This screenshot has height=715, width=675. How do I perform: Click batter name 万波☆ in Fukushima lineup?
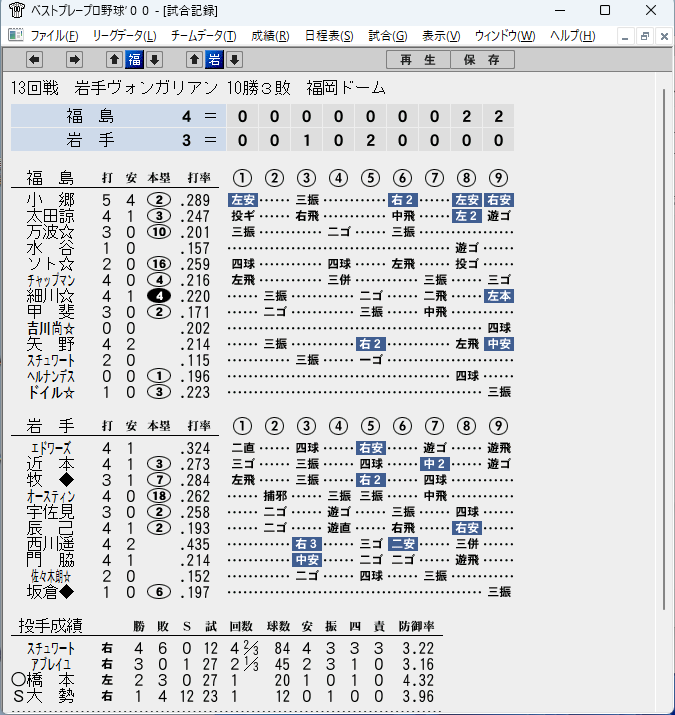point(50,232)
